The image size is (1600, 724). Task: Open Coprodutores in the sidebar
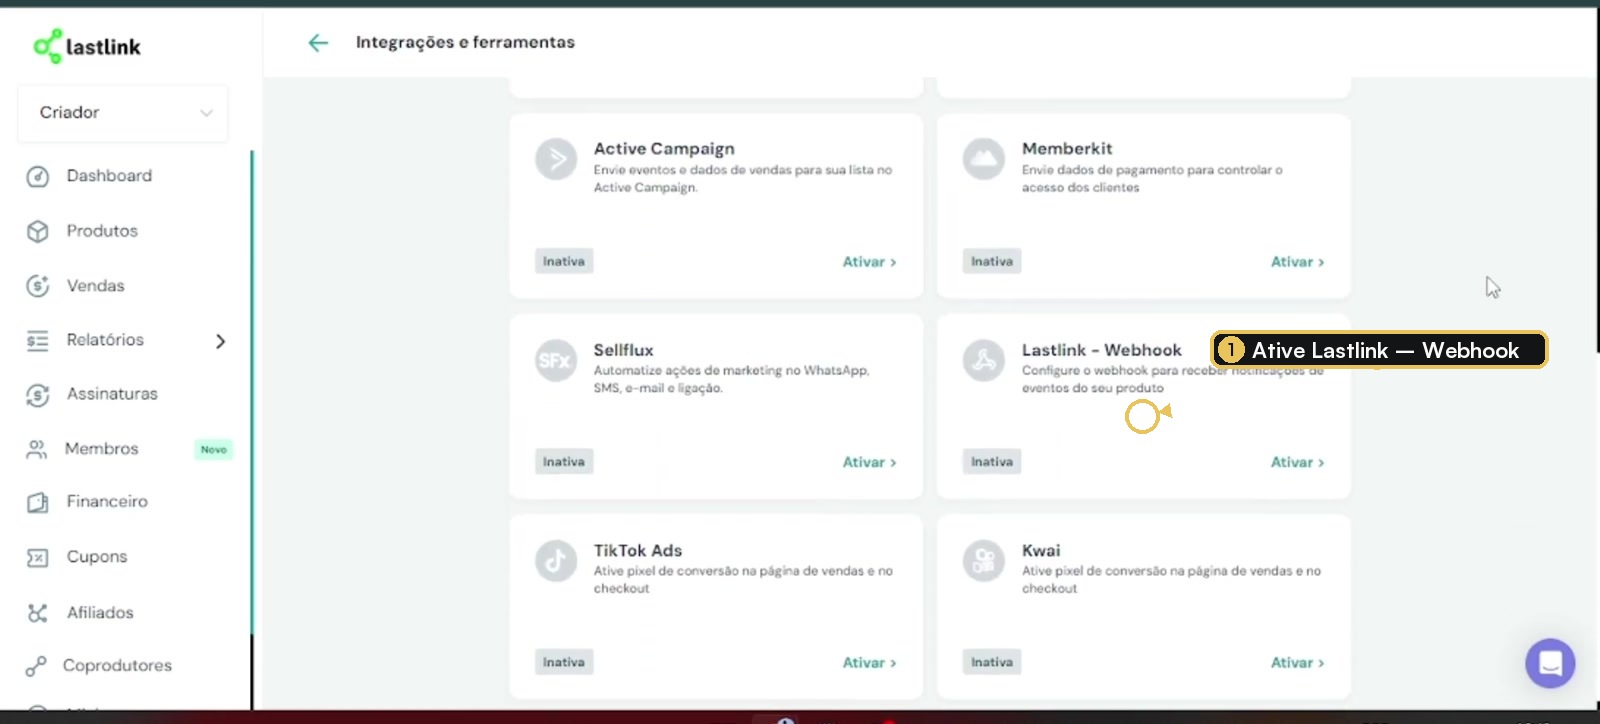coord(117,666)
